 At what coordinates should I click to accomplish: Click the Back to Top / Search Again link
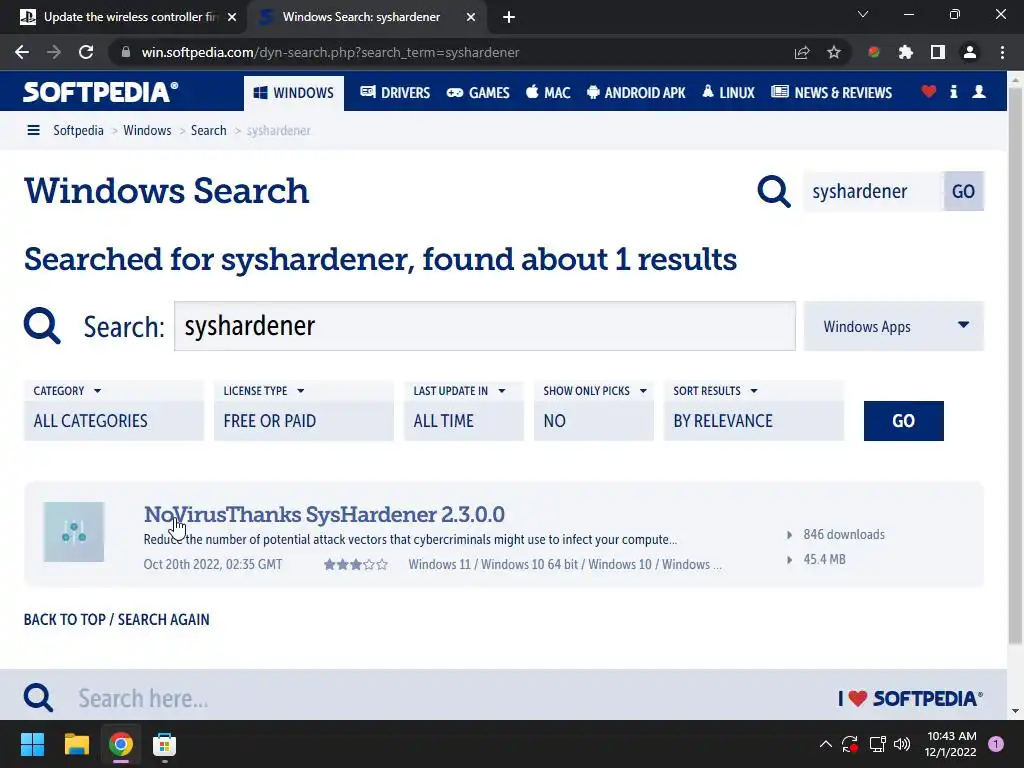(x=117, y=619)
